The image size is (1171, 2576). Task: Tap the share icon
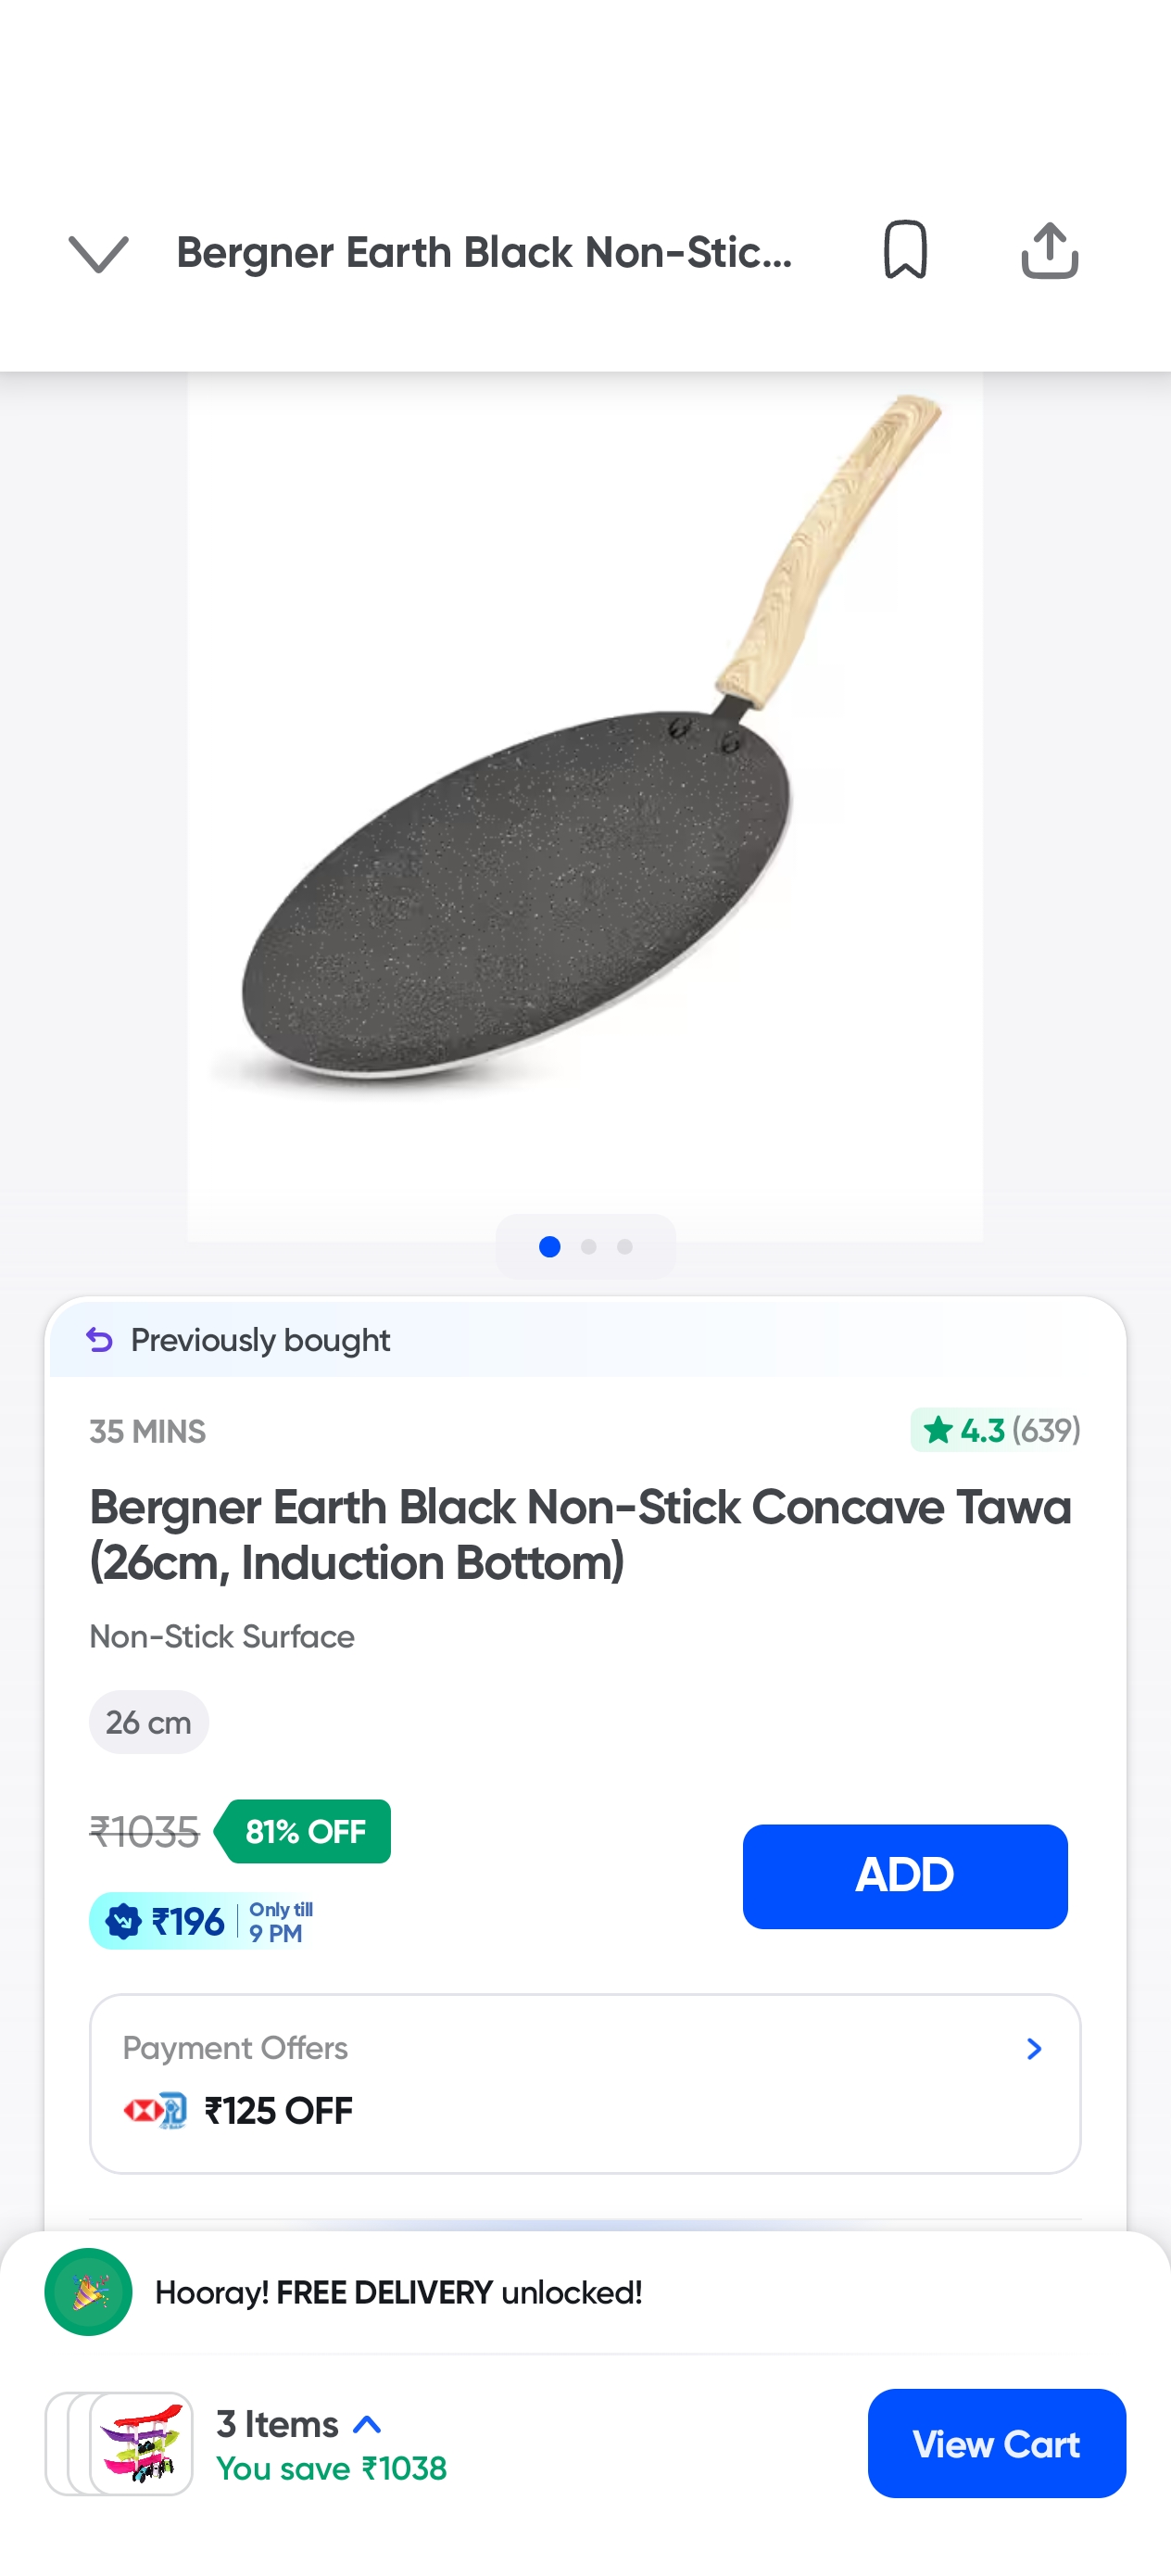tap(1049, 250)
